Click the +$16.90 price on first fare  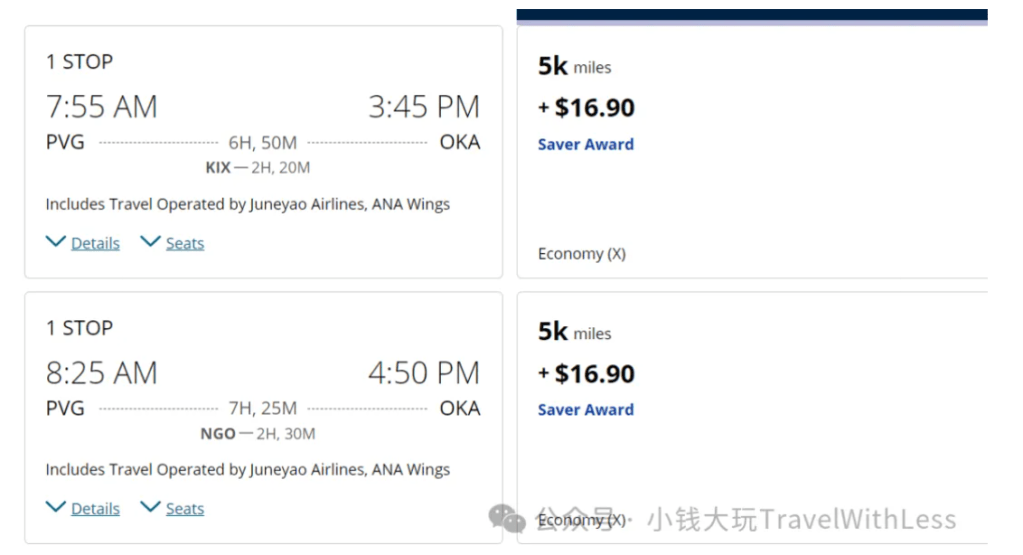[x=587, y=108]
